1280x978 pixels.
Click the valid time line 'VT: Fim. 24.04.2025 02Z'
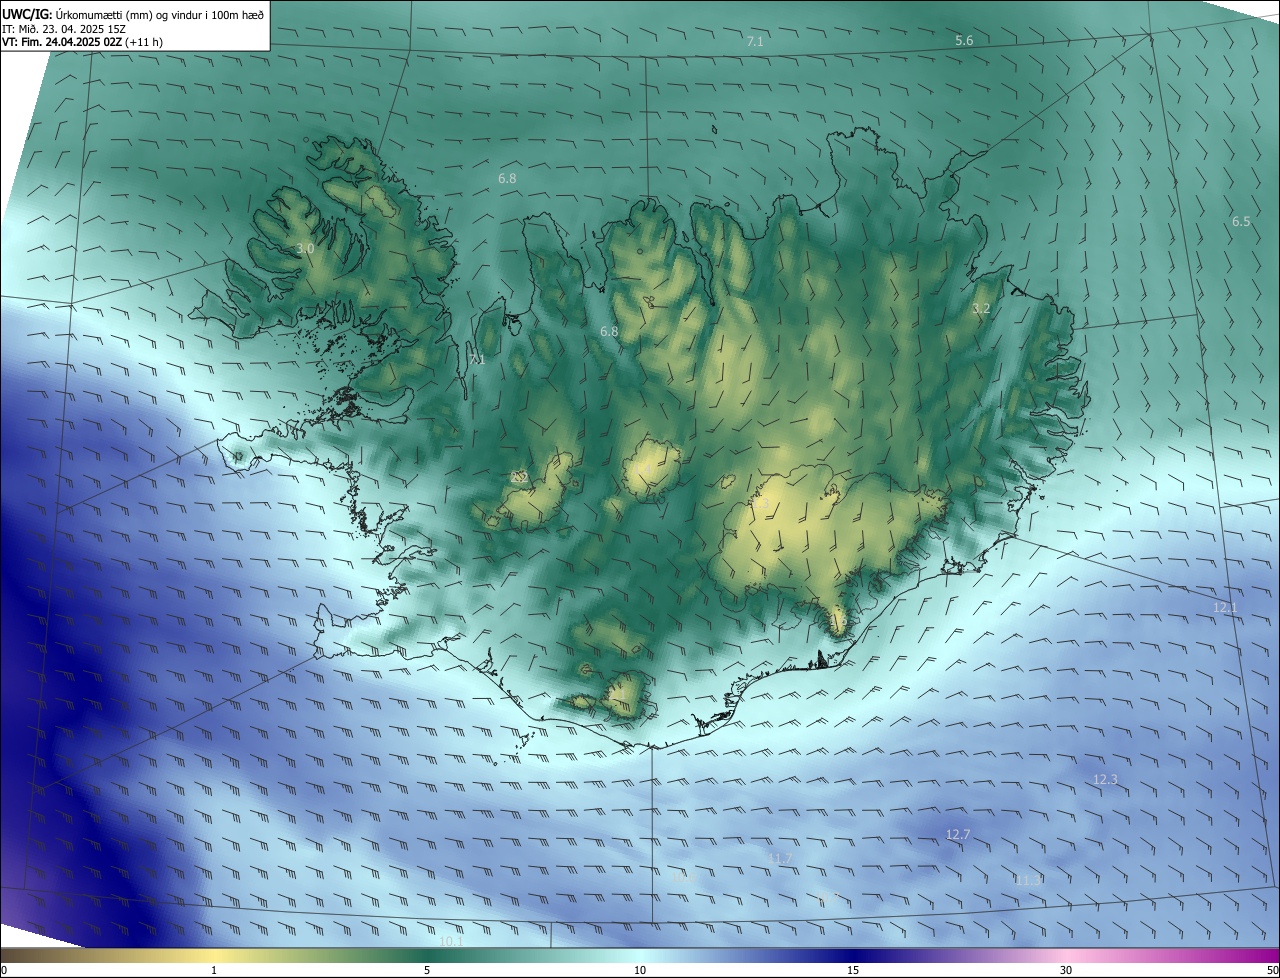[x=63, y=42]
